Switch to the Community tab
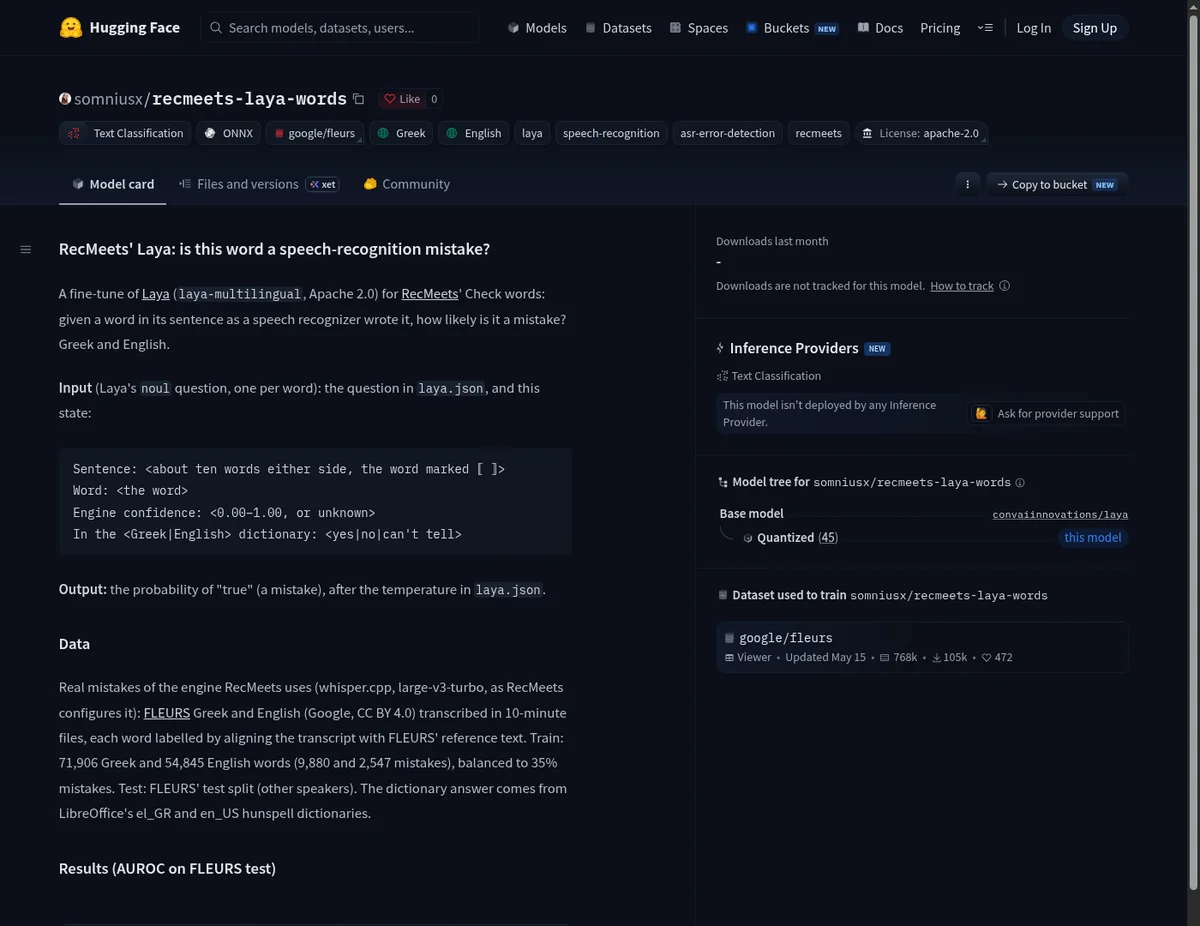1200x926 pixels. click(406, 184)
